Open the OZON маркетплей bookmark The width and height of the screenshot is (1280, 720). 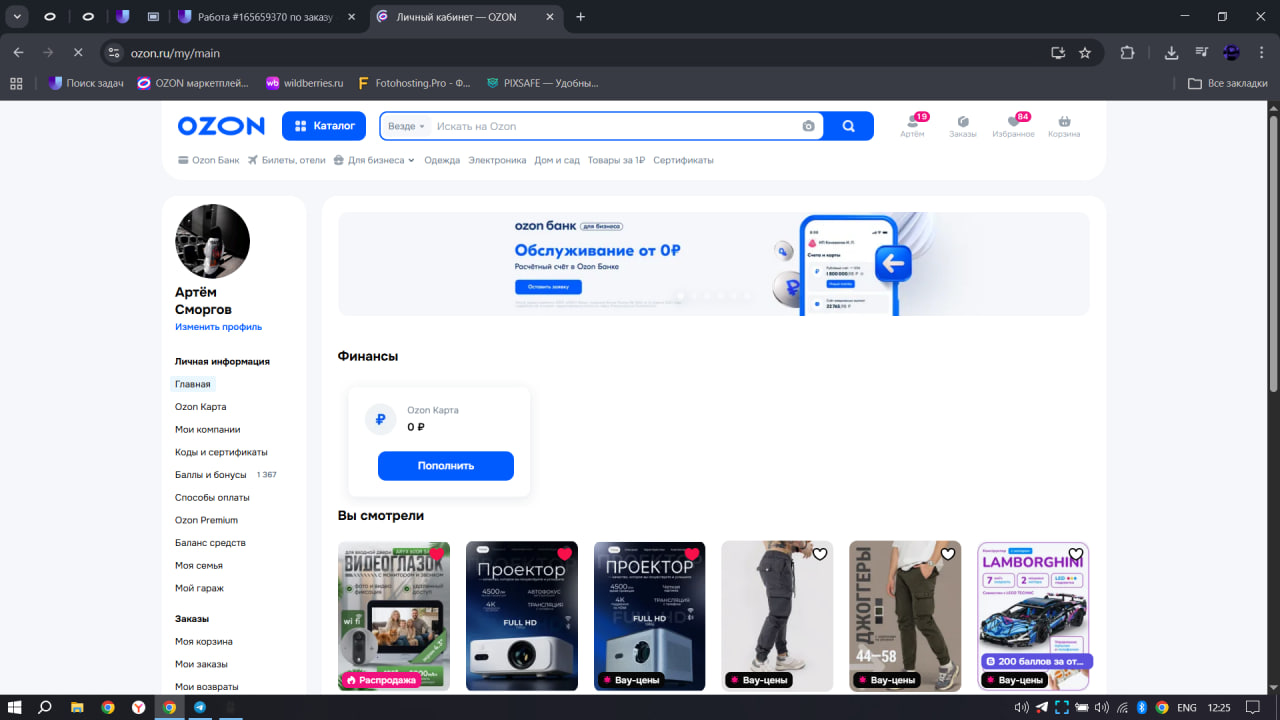point(195,84)
